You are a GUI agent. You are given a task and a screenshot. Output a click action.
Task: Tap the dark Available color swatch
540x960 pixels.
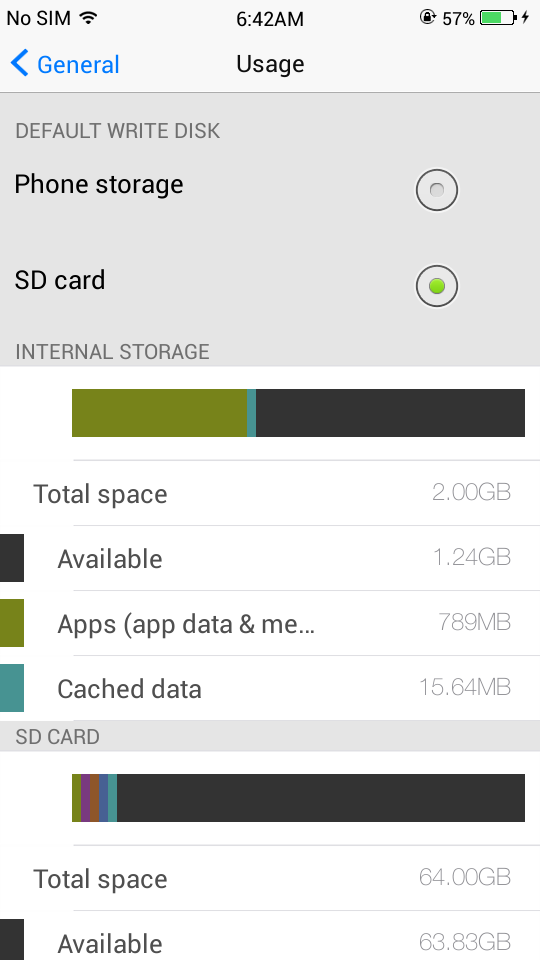point(12,558)
